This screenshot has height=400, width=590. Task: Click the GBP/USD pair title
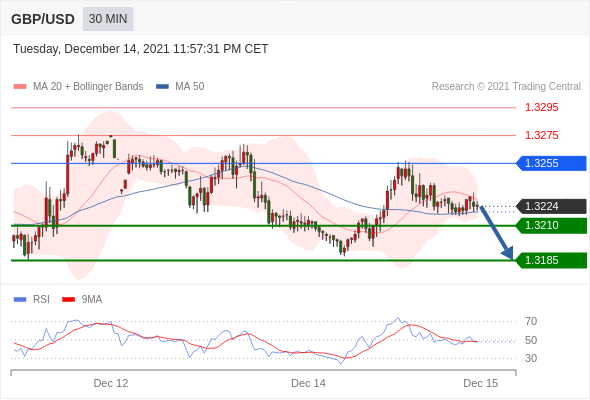click(x=43, y=19)
